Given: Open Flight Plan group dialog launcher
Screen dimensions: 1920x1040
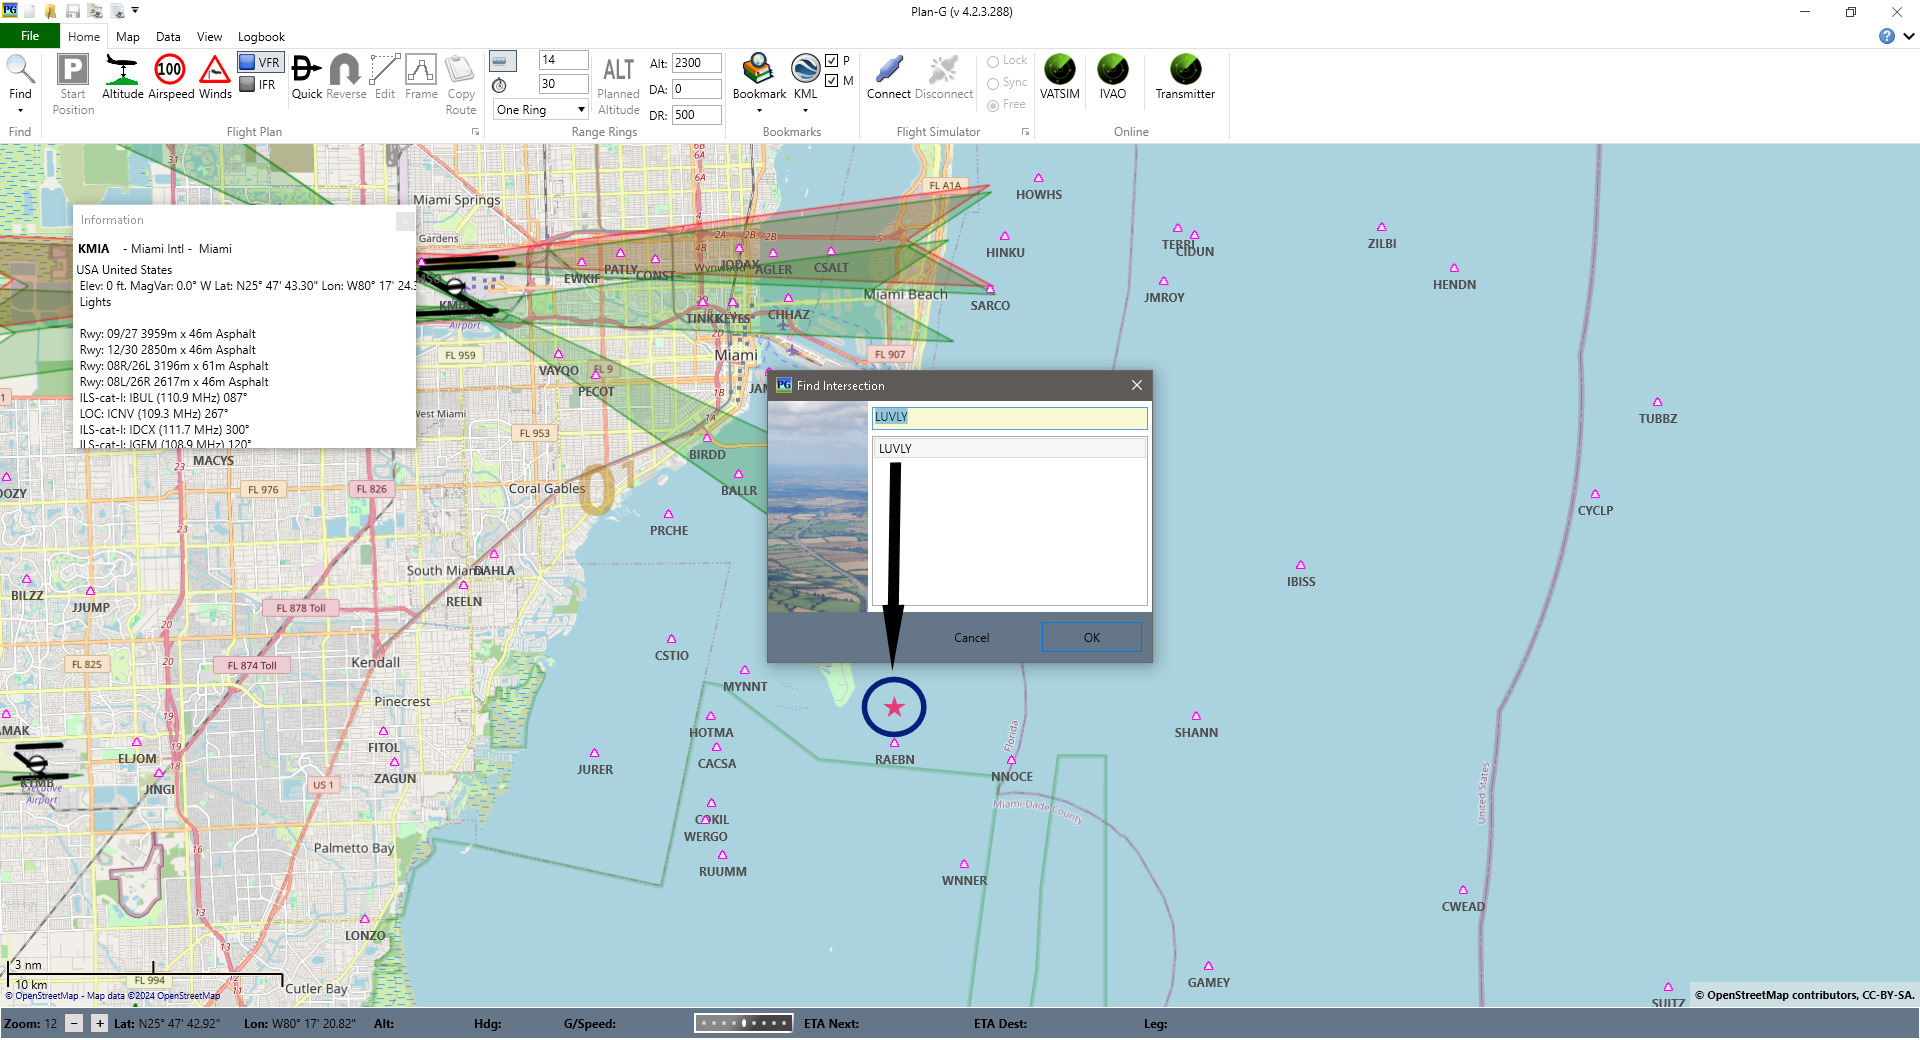Looking at the screenshot, I should click(475, 132).
